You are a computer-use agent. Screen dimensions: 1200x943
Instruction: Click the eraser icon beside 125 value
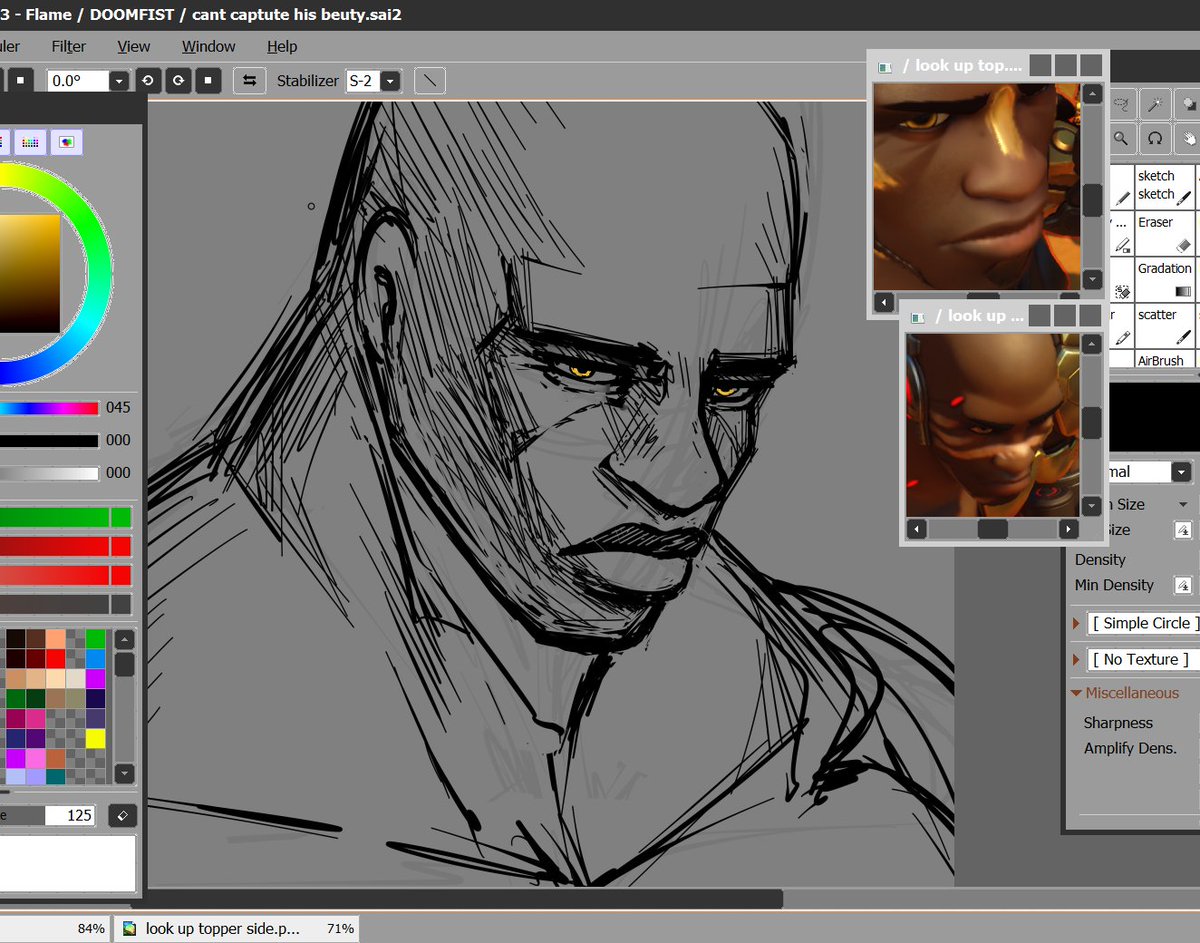point(122,815)
